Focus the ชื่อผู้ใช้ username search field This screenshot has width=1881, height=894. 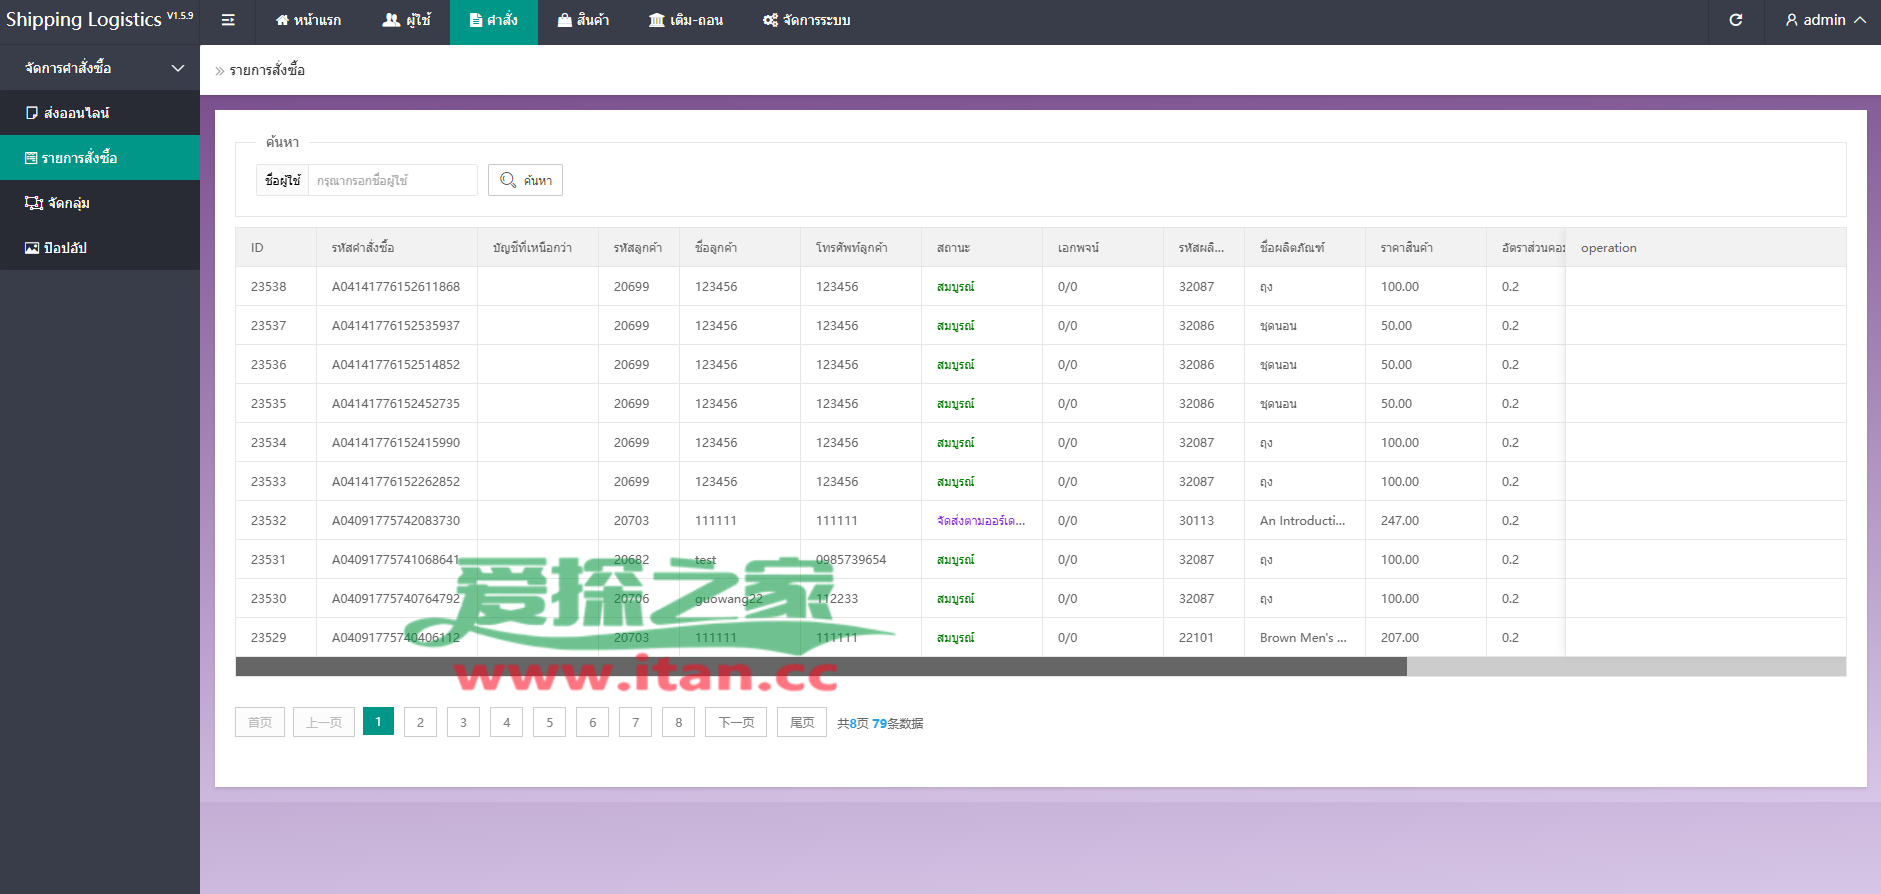[x=392, y=180]
